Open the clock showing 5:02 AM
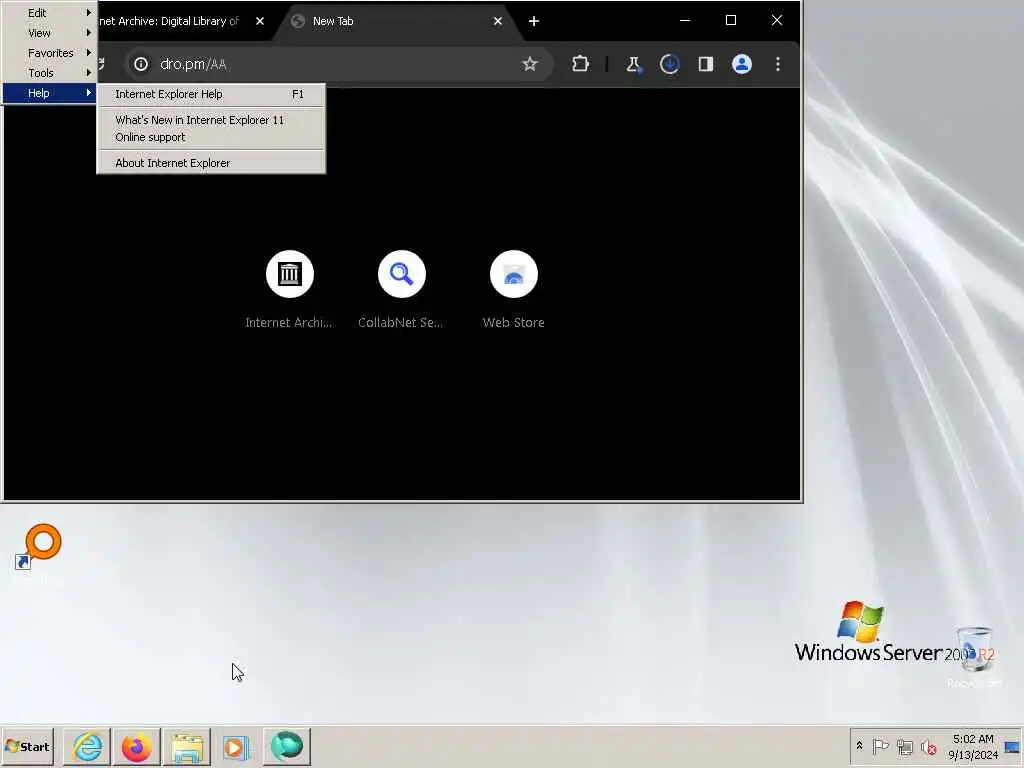This screenshot has height=768, width=1024. (x=973, y=746)
